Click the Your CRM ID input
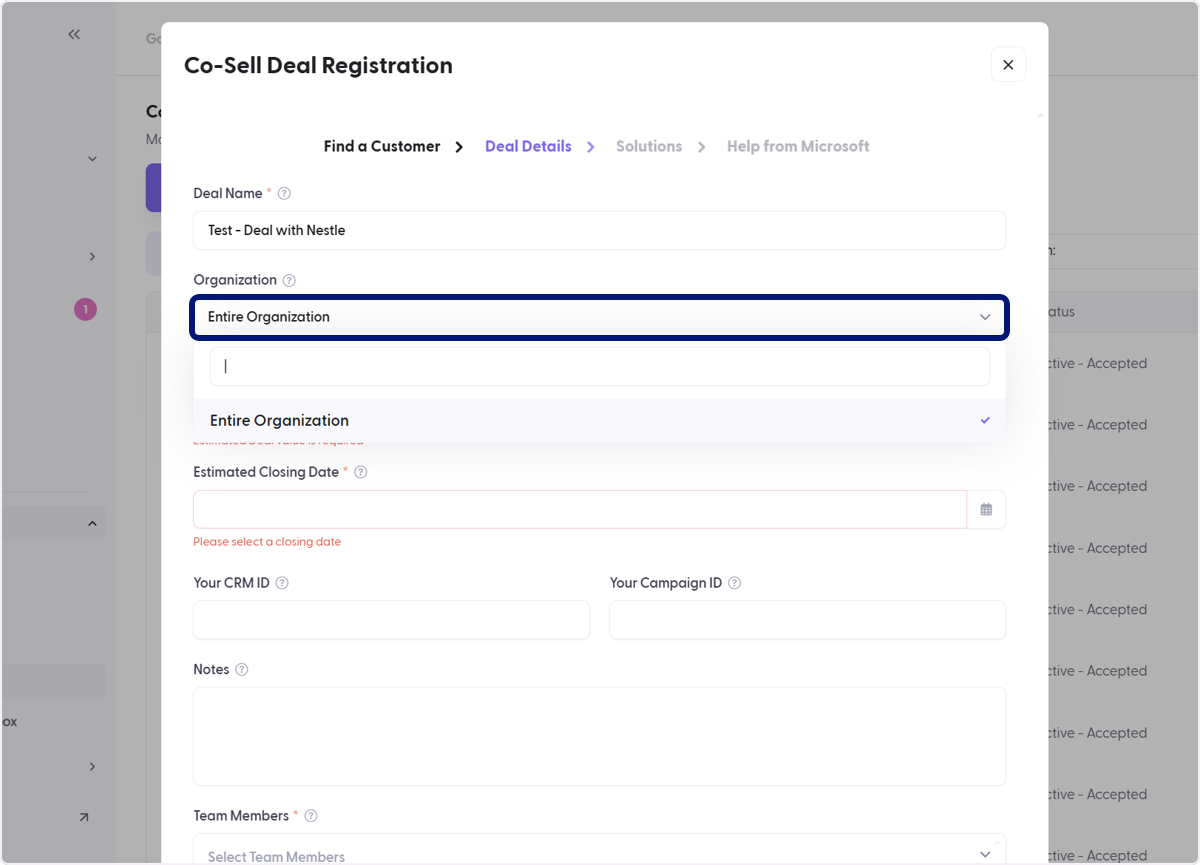 click(x=392, y=620)
